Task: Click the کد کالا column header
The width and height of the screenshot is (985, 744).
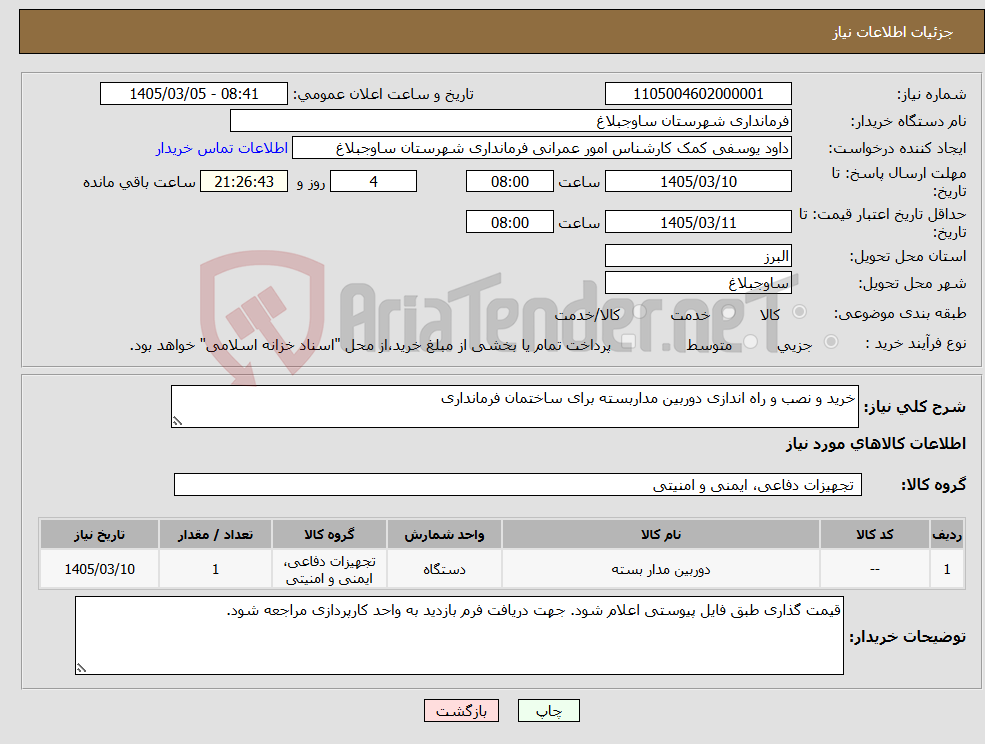Action: [x=874, y=535]
